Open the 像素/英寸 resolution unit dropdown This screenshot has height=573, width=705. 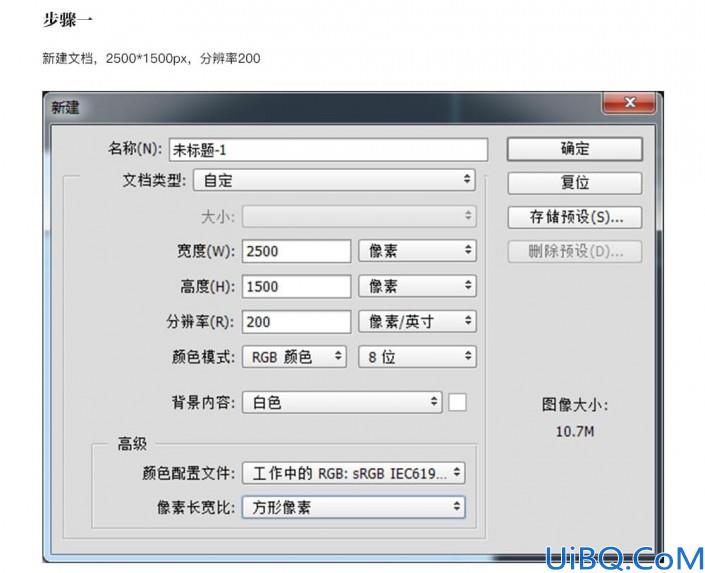point(417,321)
